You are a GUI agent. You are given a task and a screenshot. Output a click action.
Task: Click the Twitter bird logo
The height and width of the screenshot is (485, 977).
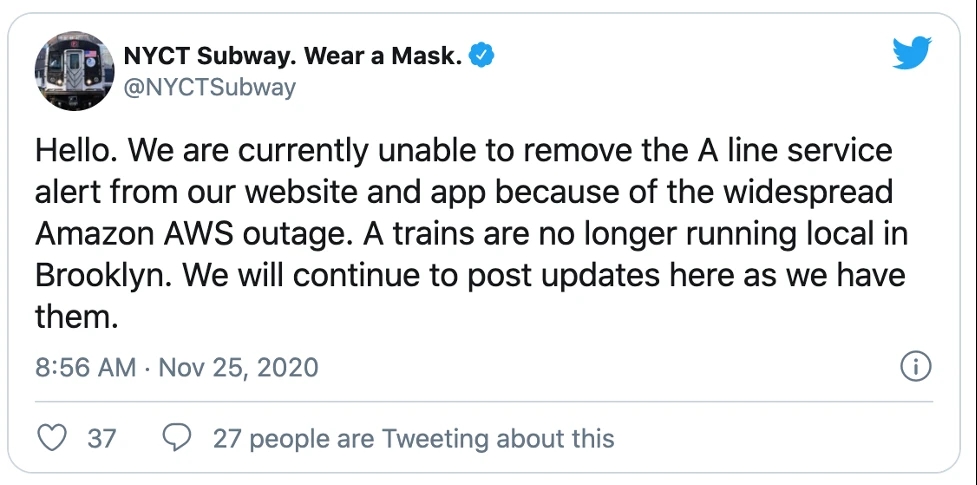pos(912,52)
